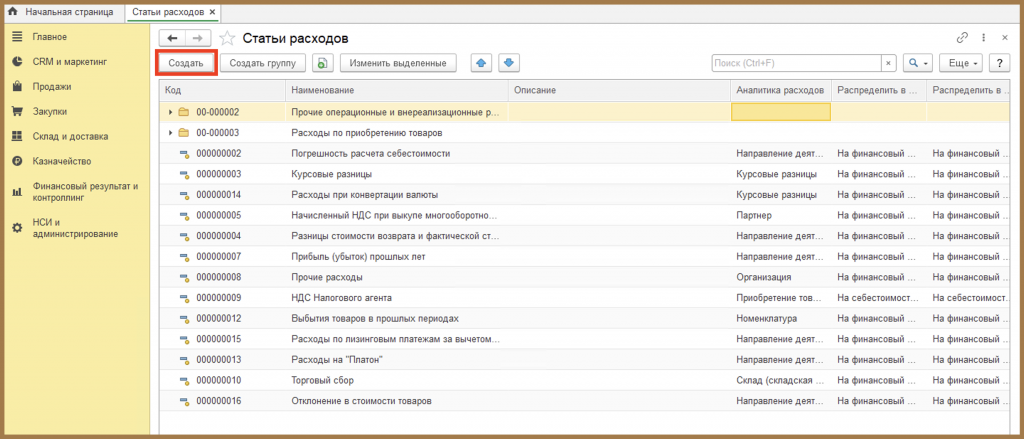Click the Изменить выделенные button

[398, 63]
